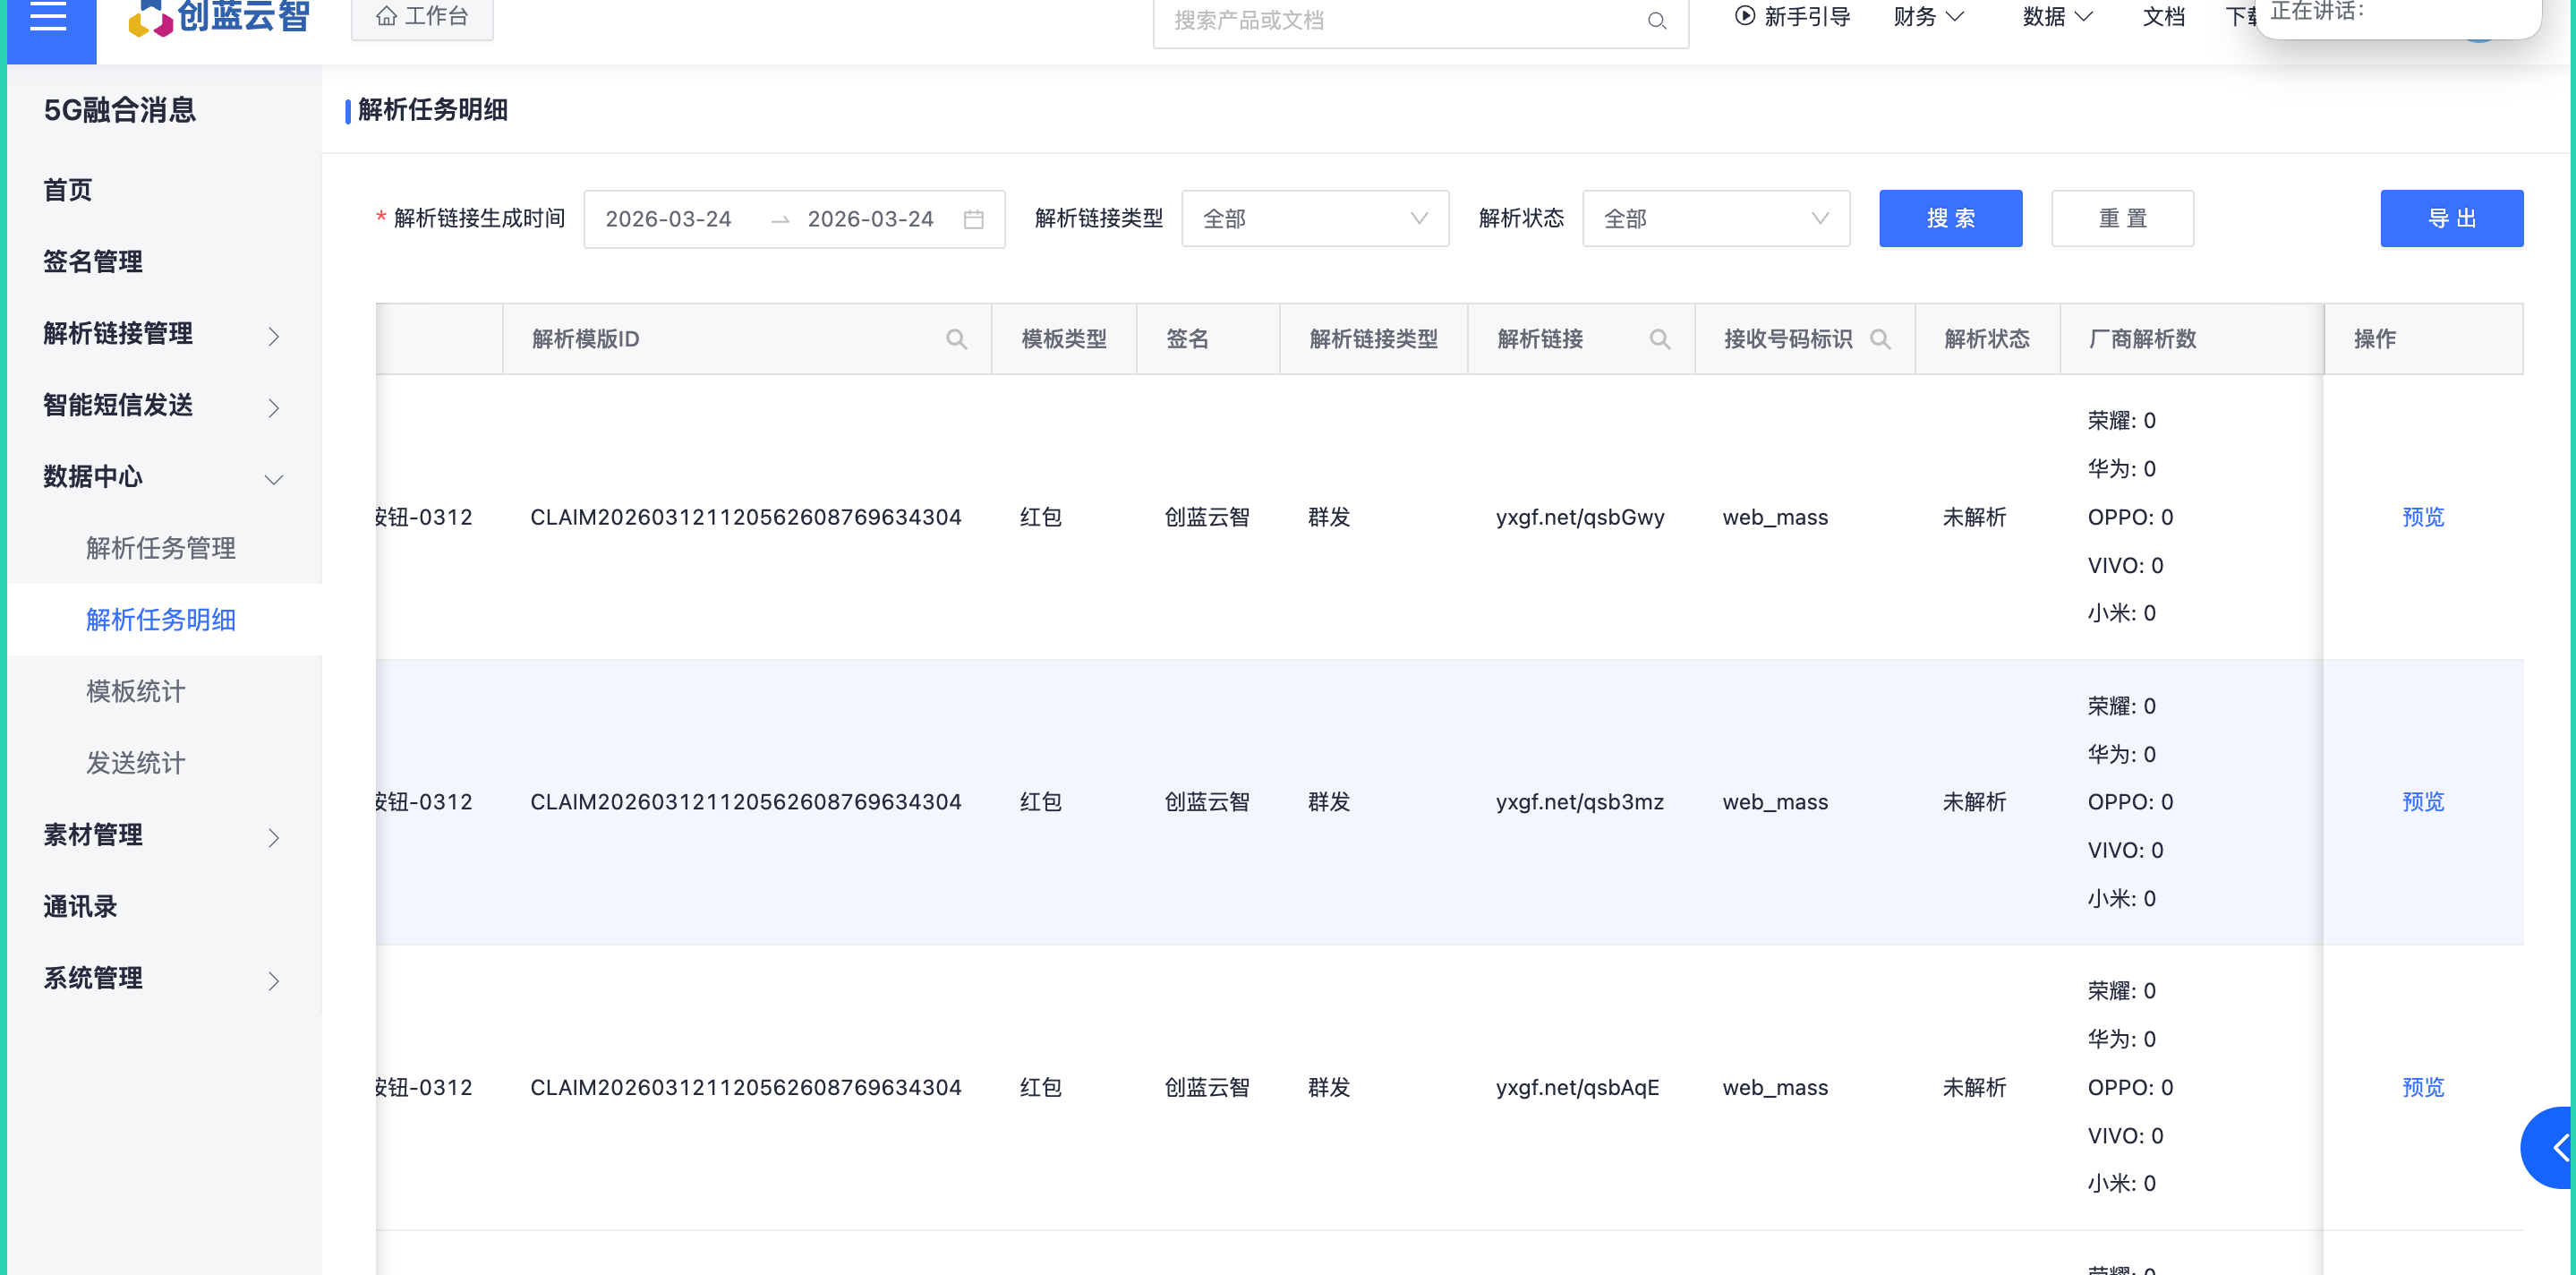Open the 解析链接类型 dropdown
Image resolution: width=2576 pixels, height=1275 pixels.
click(1314, 219)
